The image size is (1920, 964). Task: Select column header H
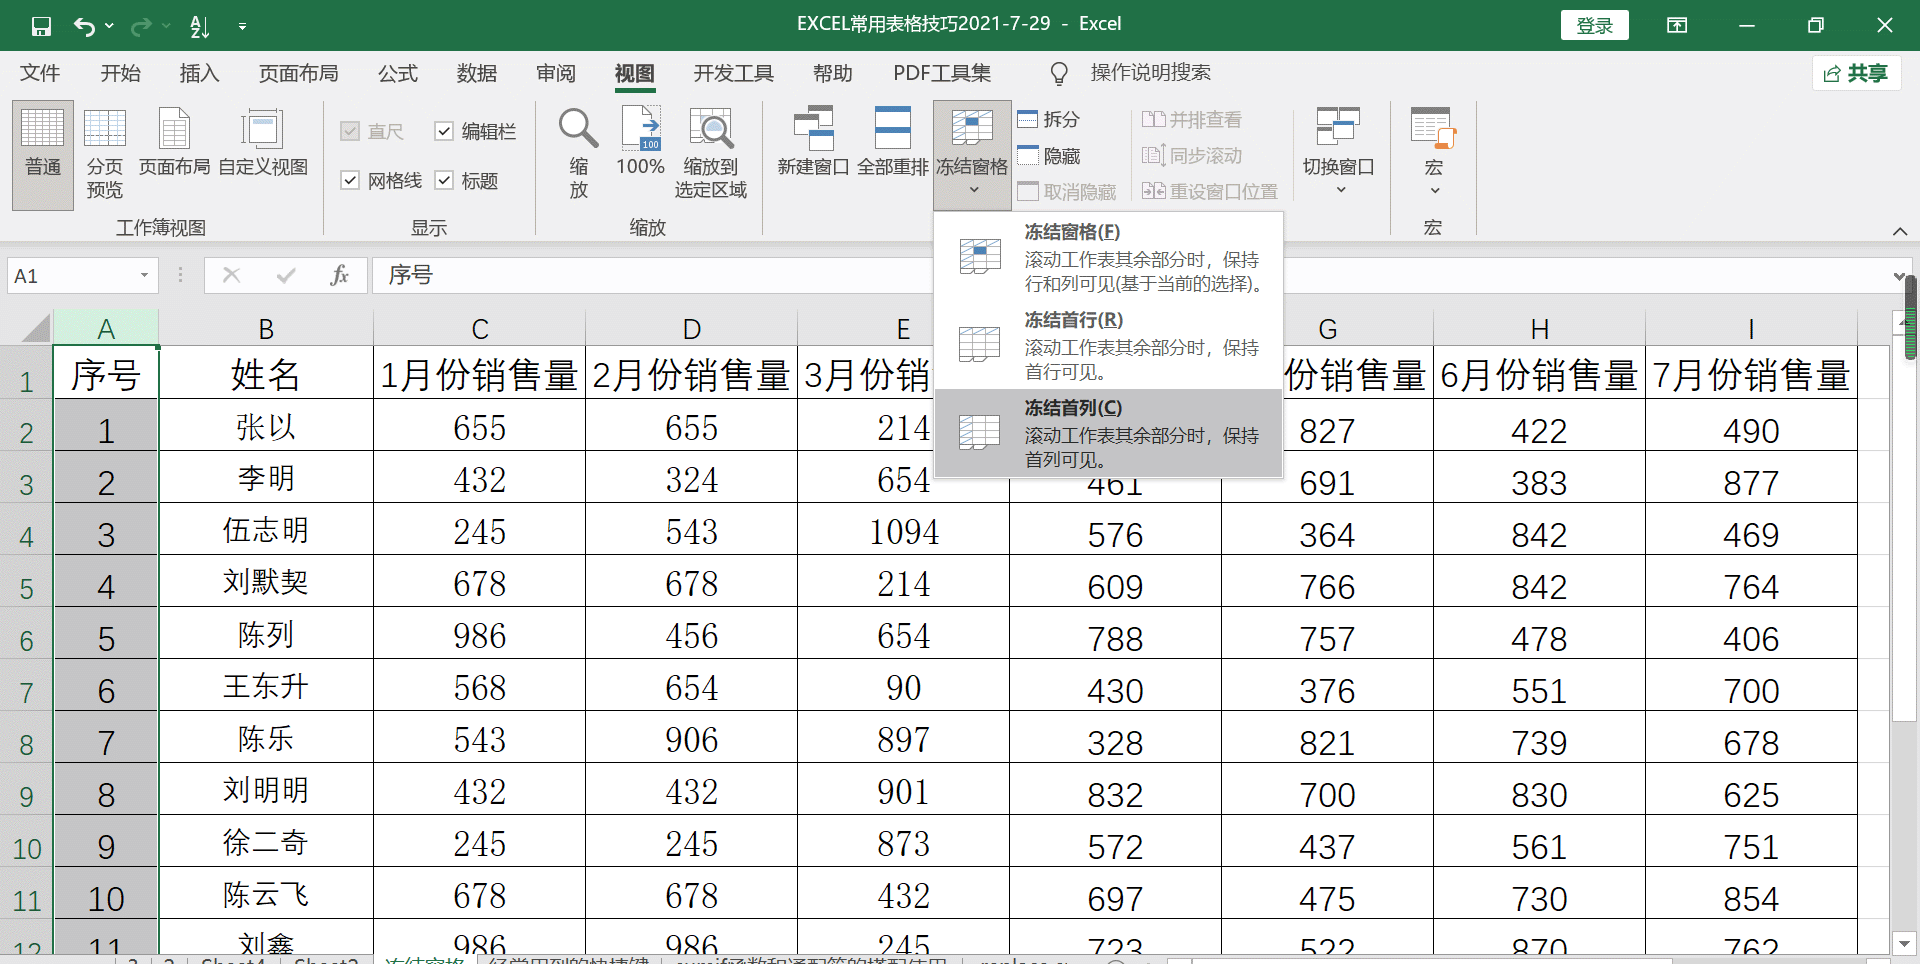click(x=1539, y=328)
